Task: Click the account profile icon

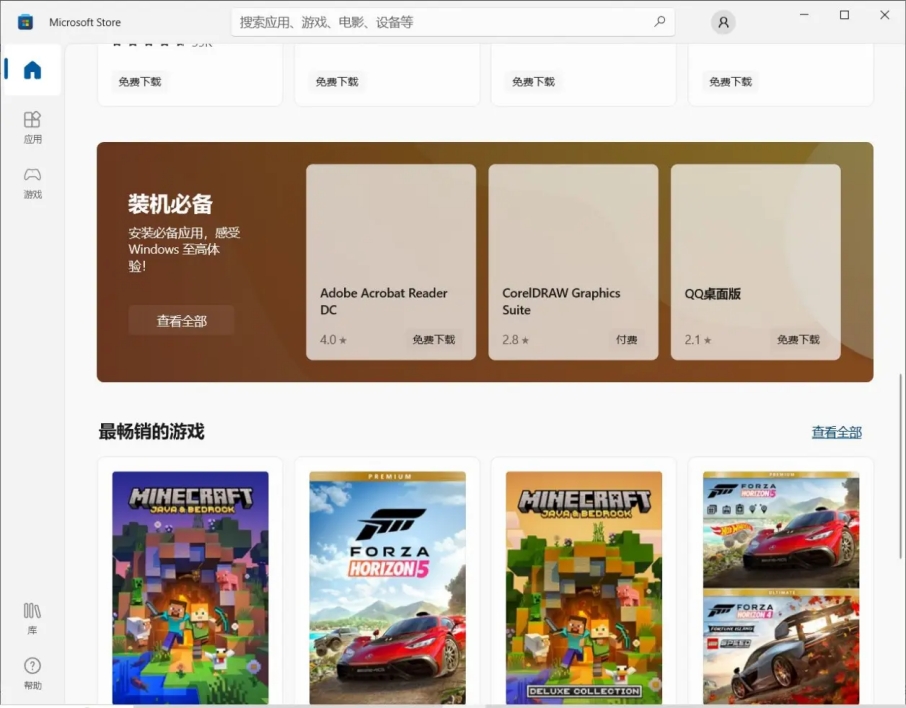Action: tap(723, 21)
